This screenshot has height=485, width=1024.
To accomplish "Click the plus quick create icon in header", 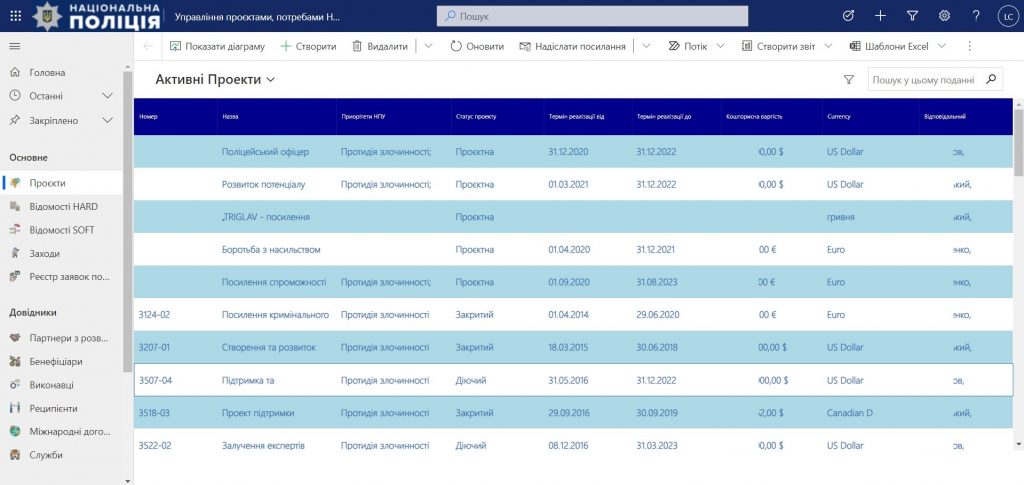I will pos(880,16).
